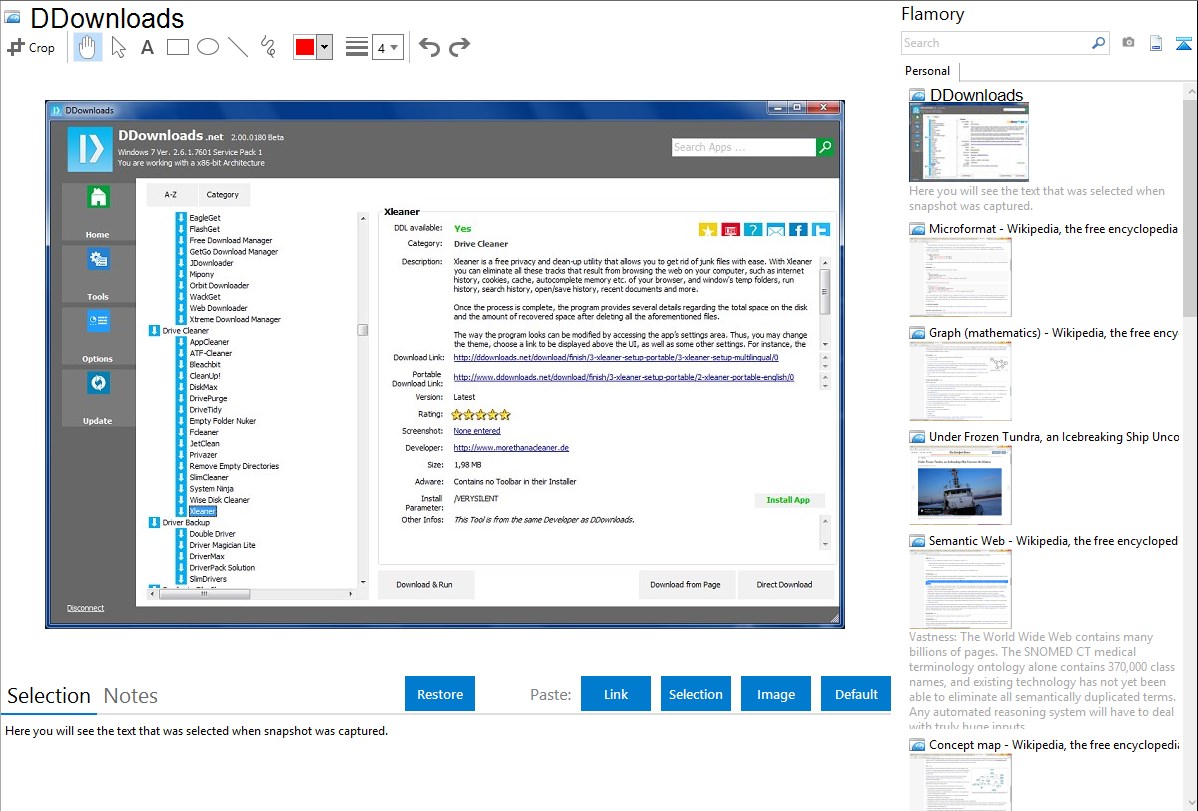Click the Direct Download button
The height and width of the screenshot is (811, 1198).
point(785,585)
